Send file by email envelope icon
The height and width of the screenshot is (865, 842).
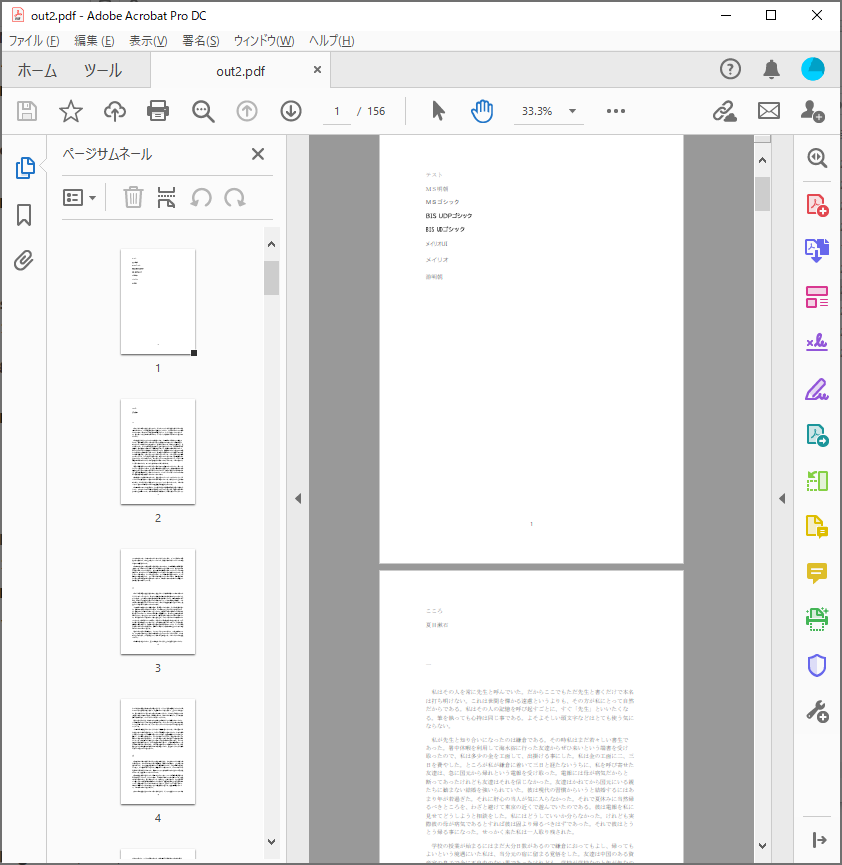tap(769, 111)
